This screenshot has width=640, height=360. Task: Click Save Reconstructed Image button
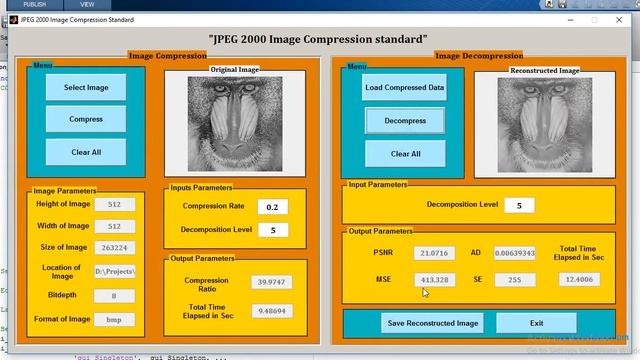coord(433,323)
